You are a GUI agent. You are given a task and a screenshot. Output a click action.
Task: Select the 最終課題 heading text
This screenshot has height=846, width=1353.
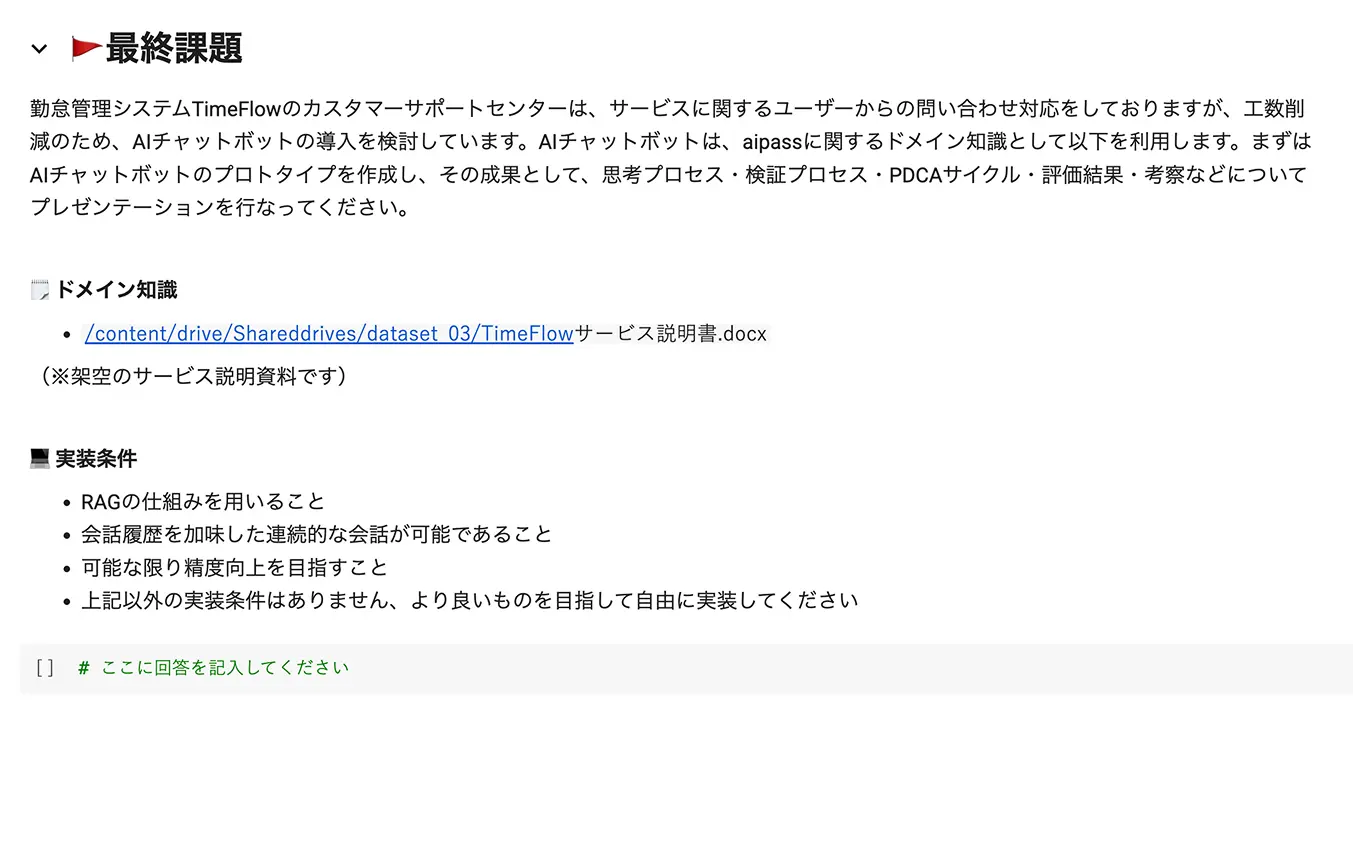[x=174, y=48]
